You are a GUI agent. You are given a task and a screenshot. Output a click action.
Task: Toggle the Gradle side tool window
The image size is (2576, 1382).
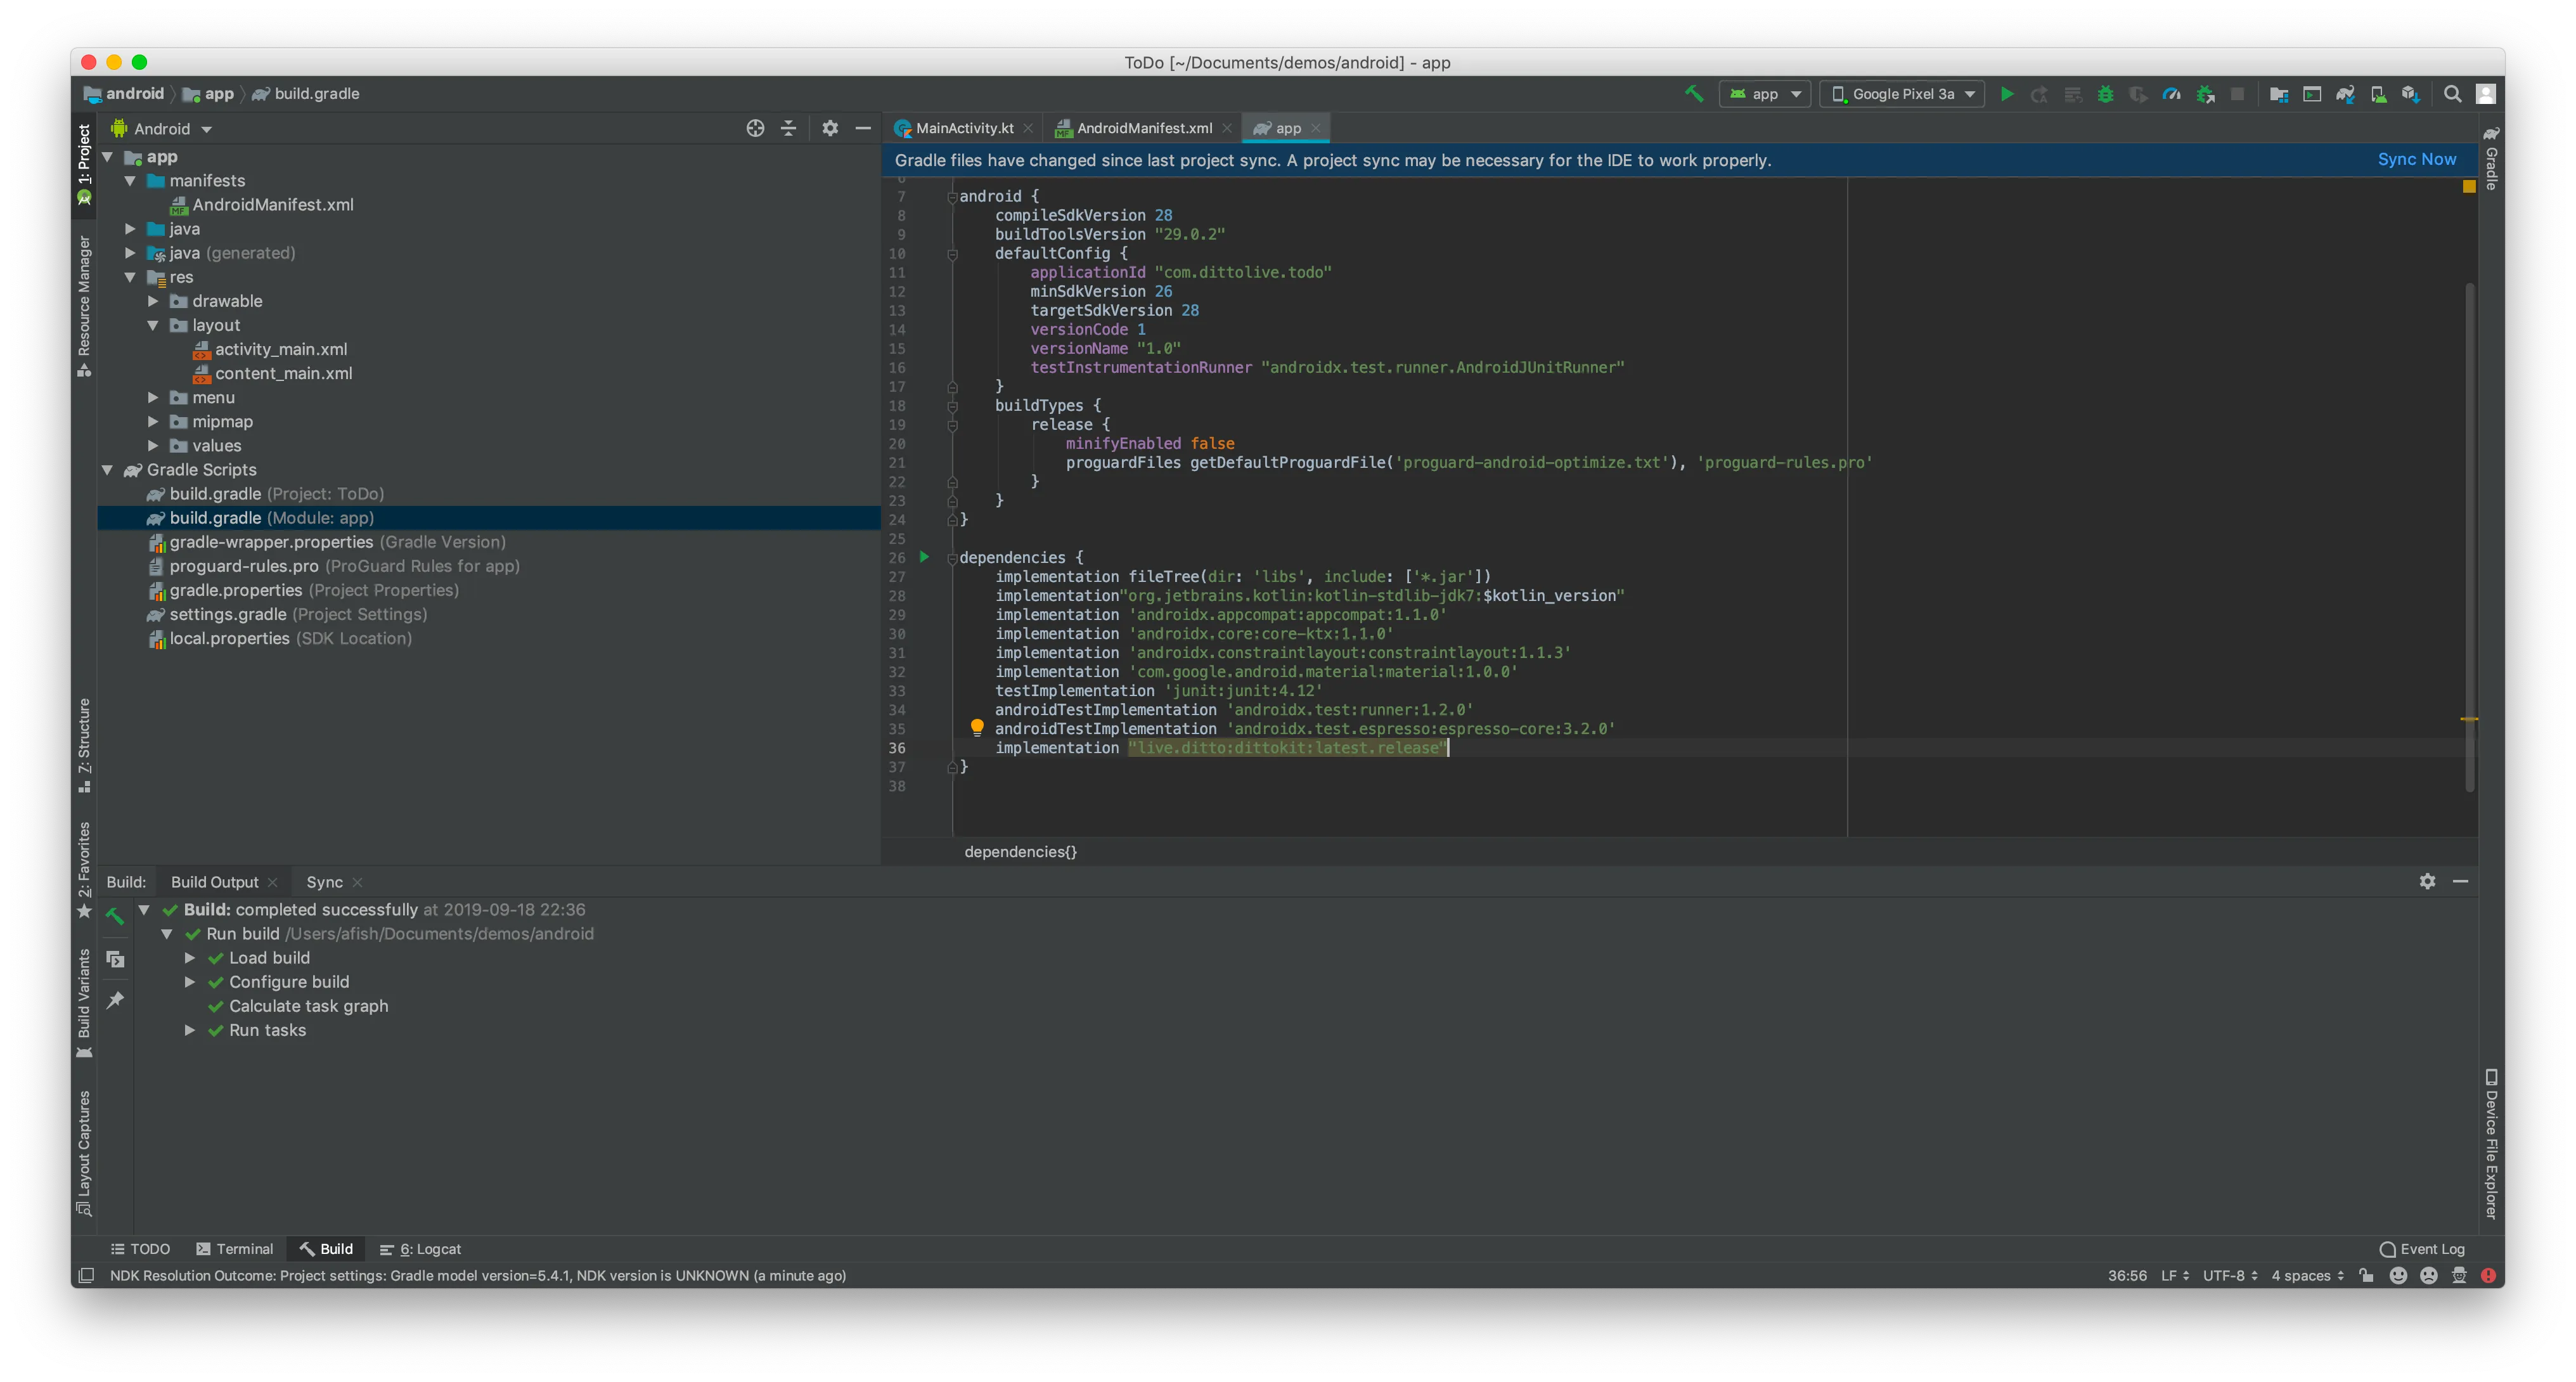[2492, 158]
